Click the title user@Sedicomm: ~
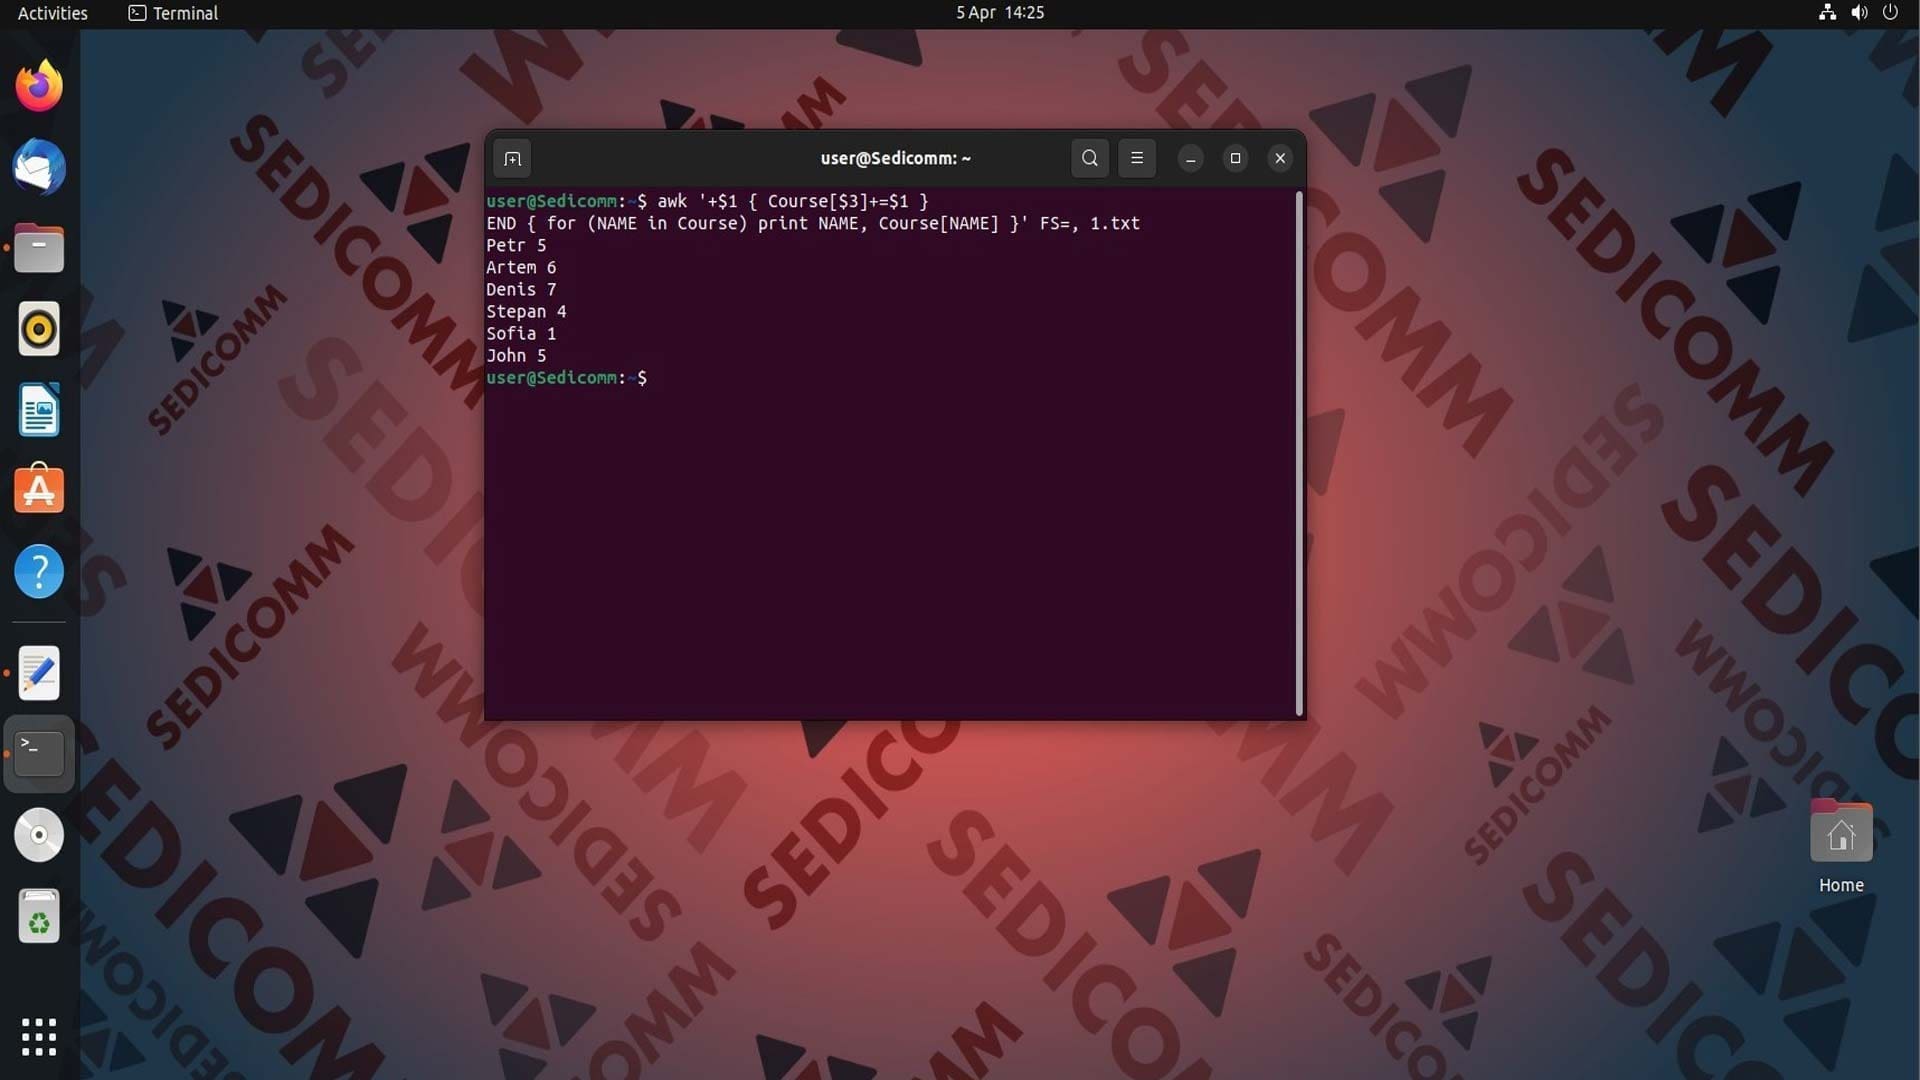Screen dimensions: 1920x1080 tap(895, 158)
